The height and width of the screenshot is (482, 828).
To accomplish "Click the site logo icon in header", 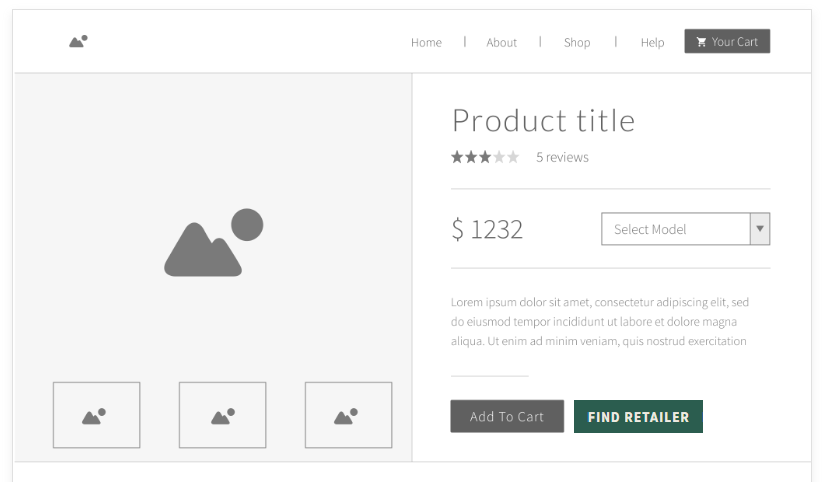I will pyautogui.click(x=78, y=41).
